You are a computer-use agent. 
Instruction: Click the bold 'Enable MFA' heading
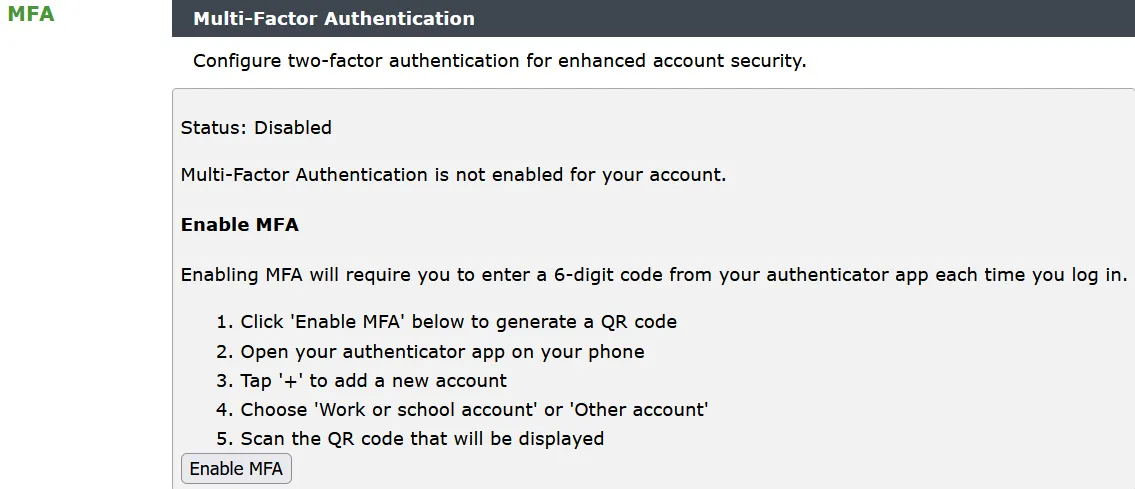[x=240, y=225]
